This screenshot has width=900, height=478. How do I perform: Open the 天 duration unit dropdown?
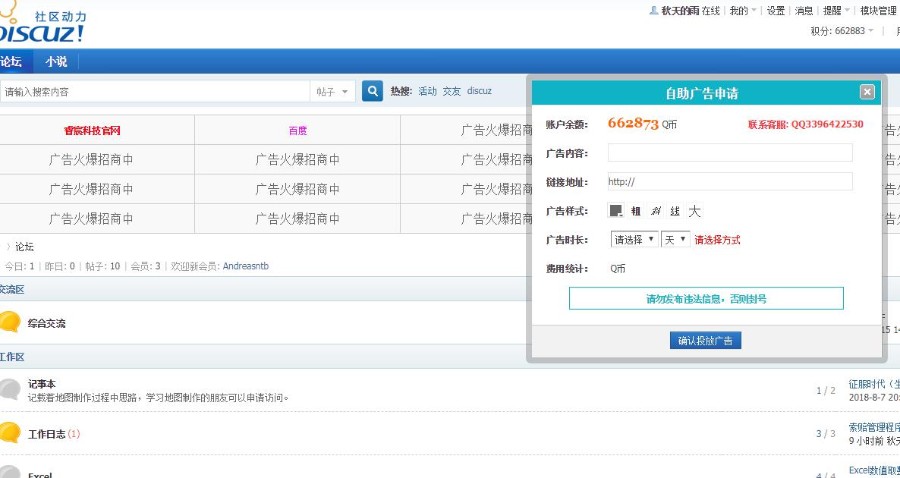point(676,240)
